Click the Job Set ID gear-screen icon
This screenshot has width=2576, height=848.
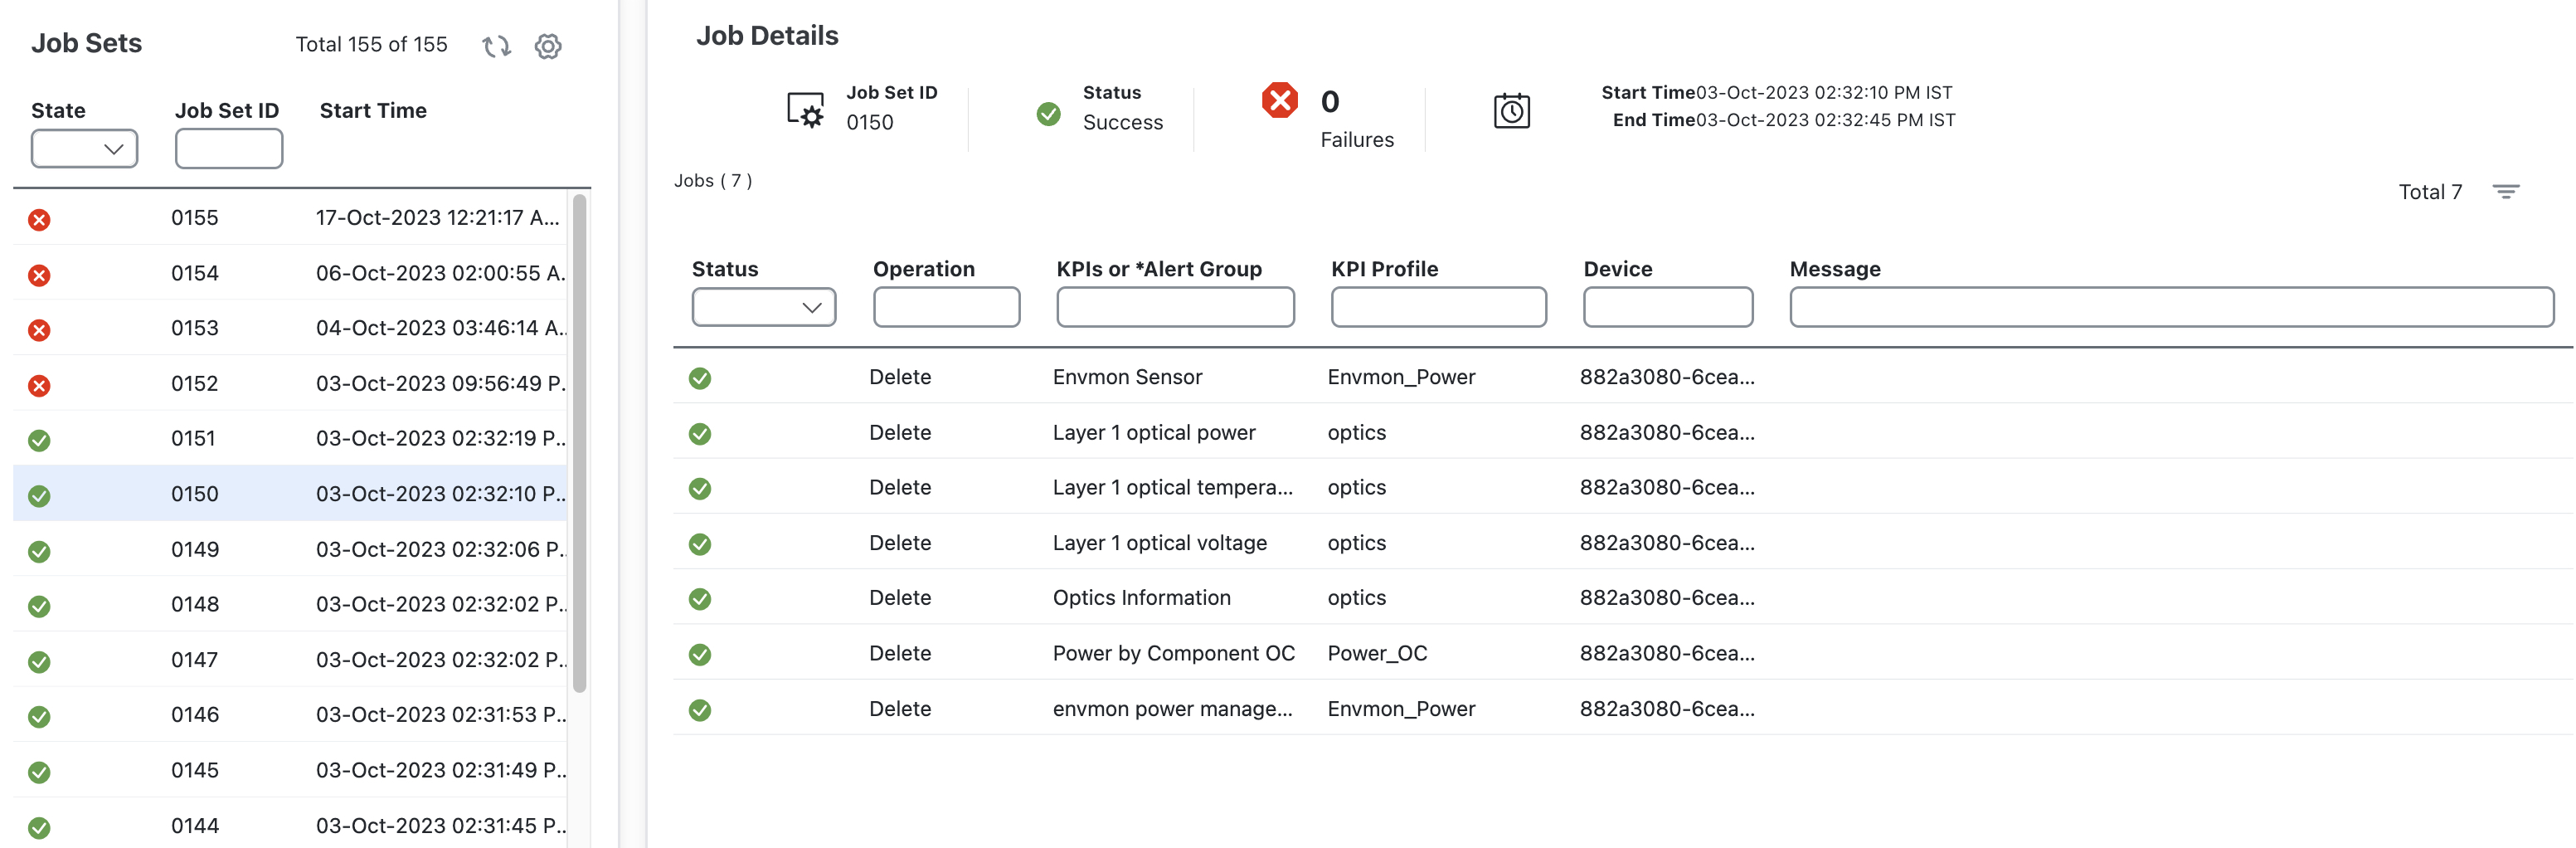[x=806, y=110]
